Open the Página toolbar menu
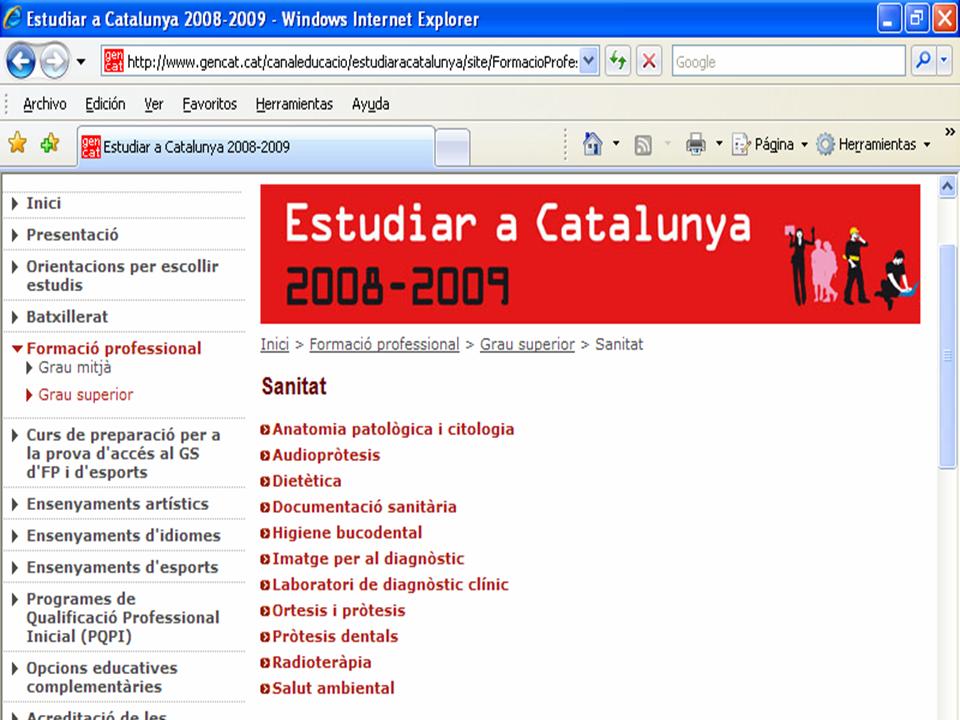 (x=770, y=144)
